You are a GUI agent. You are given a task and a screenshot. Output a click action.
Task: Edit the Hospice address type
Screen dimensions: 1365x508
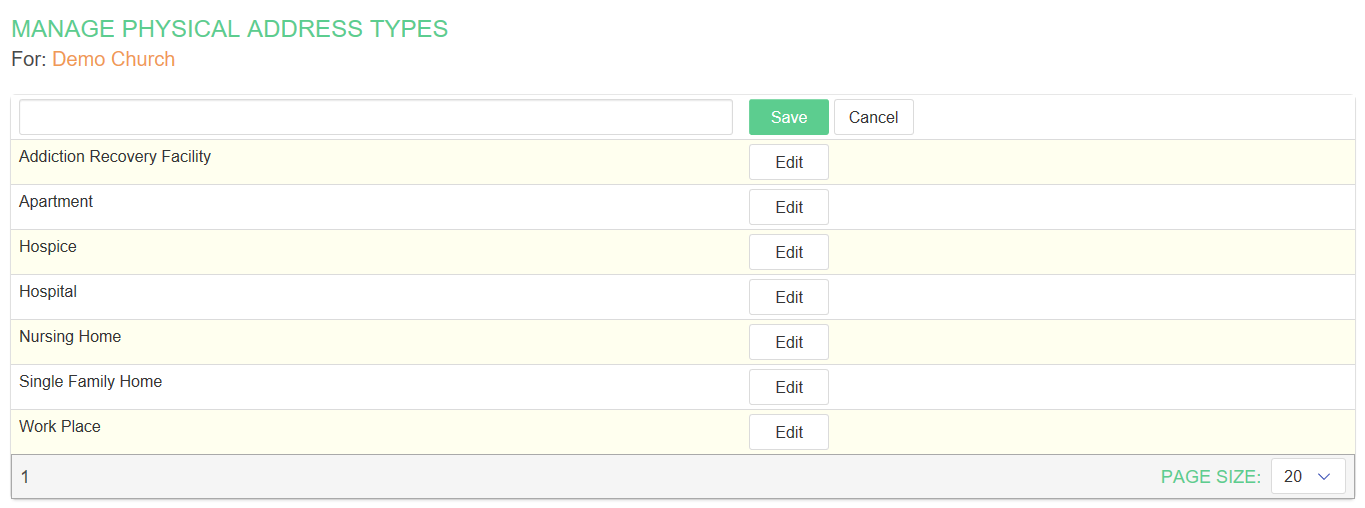[788, 252]
